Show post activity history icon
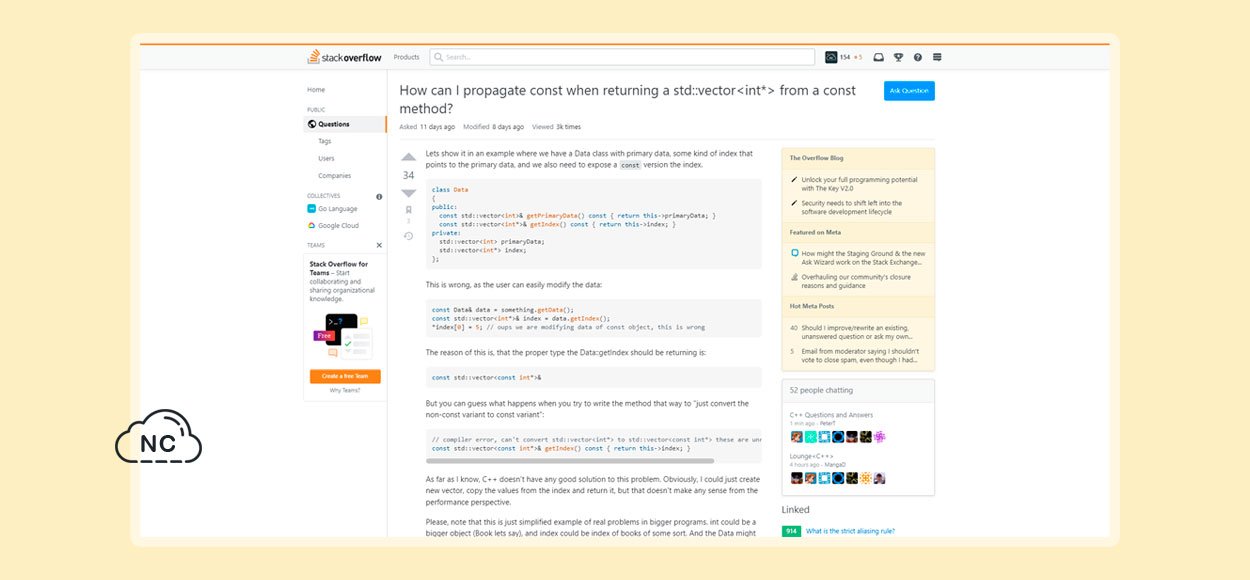 click(x=408, y=236)
